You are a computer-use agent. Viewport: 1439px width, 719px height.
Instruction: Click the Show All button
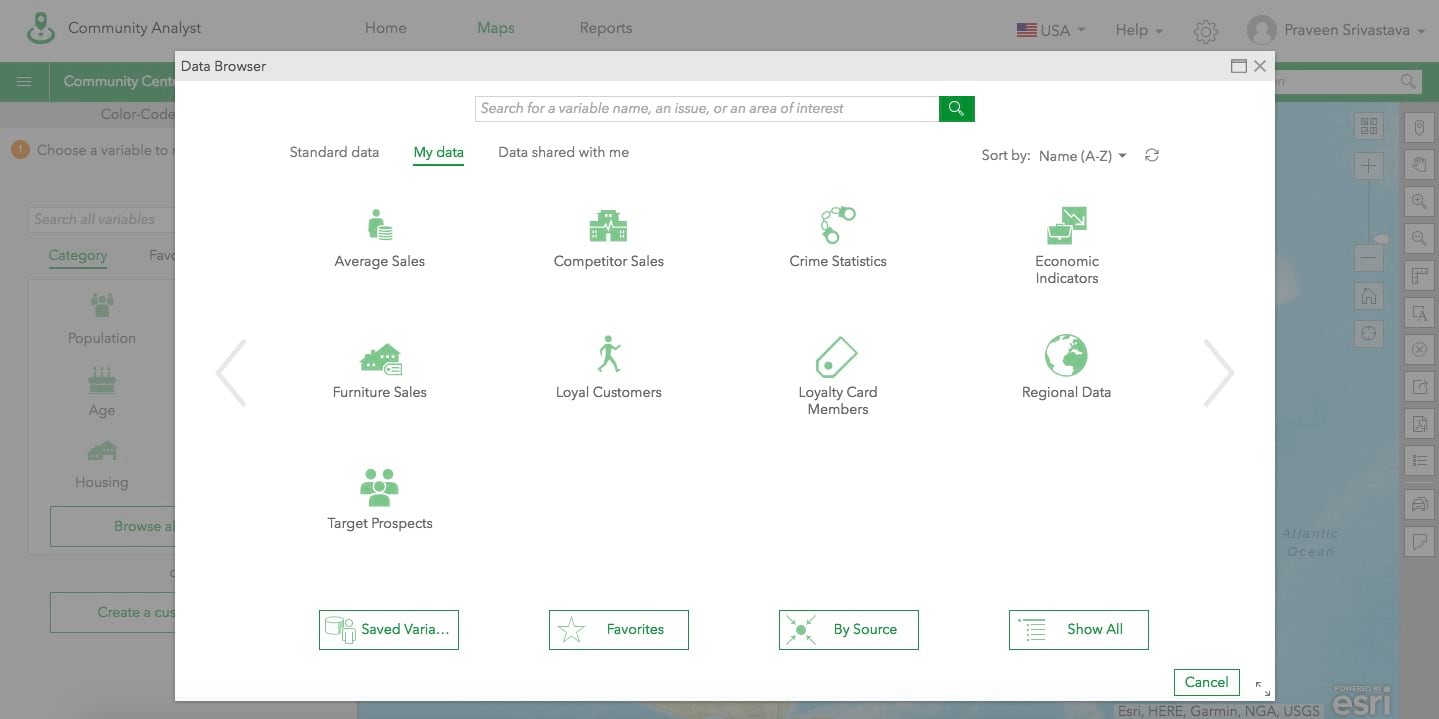1079,630
